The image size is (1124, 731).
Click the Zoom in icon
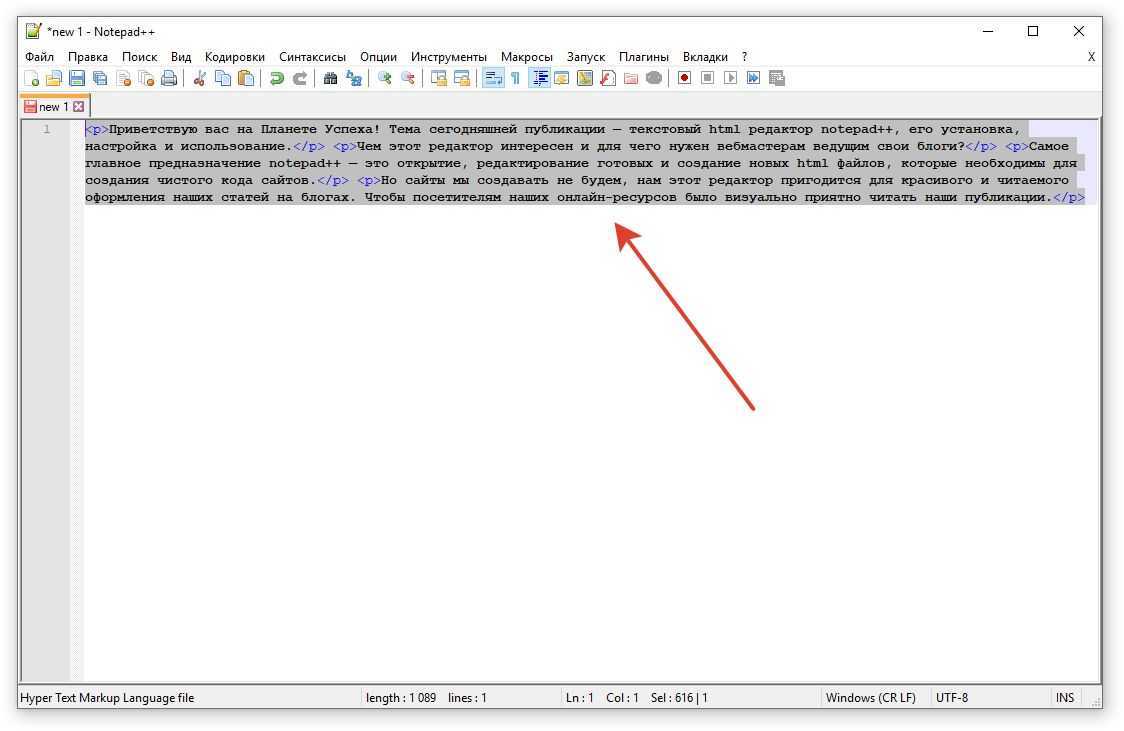click(x=384, y=78)
